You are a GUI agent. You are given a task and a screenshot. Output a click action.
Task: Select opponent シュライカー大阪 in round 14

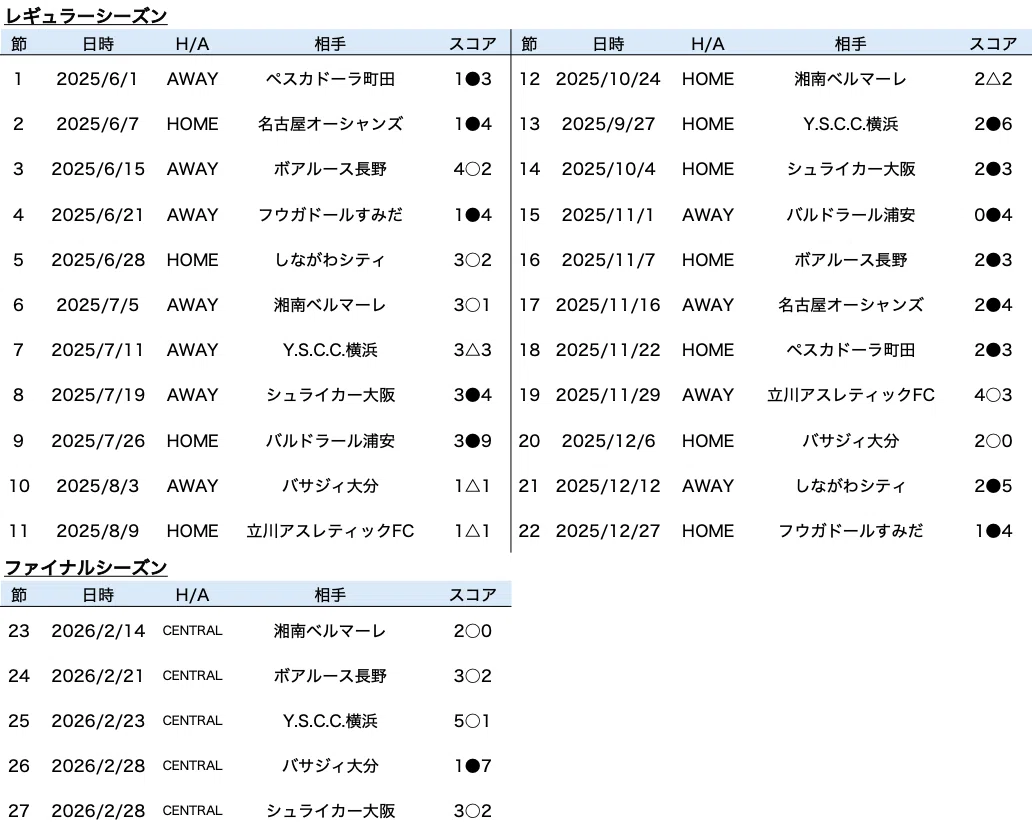(850, 169)
